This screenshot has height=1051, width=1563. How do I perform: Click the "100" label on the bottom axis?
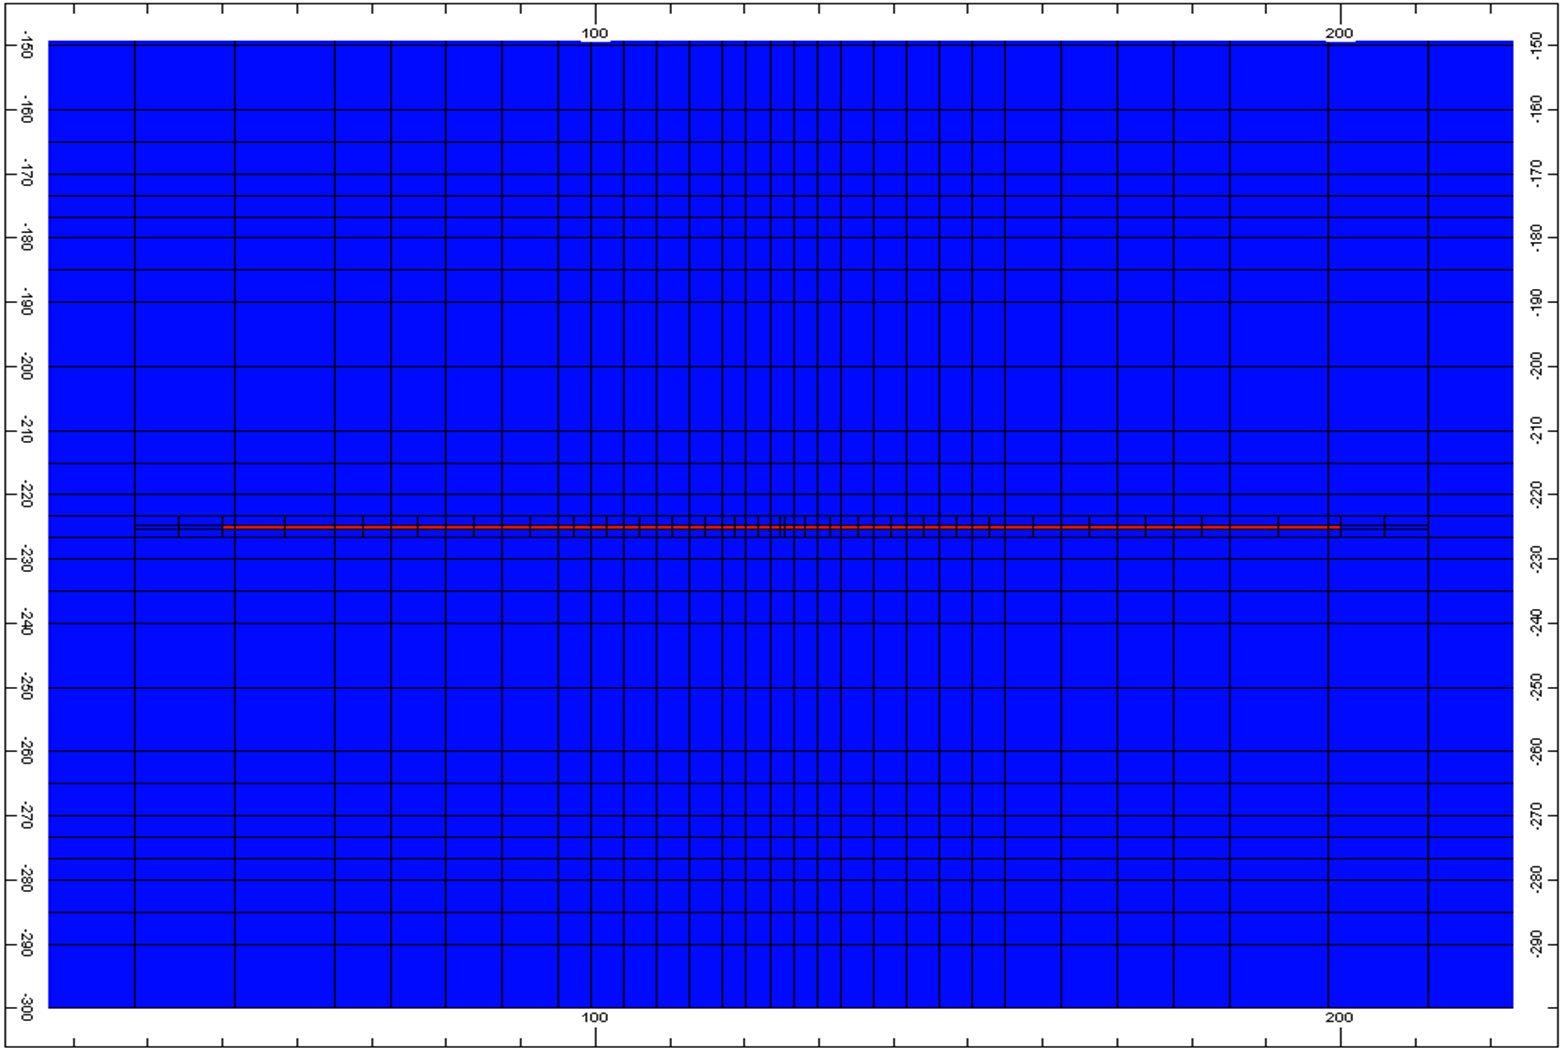(x=595, y=1018)
